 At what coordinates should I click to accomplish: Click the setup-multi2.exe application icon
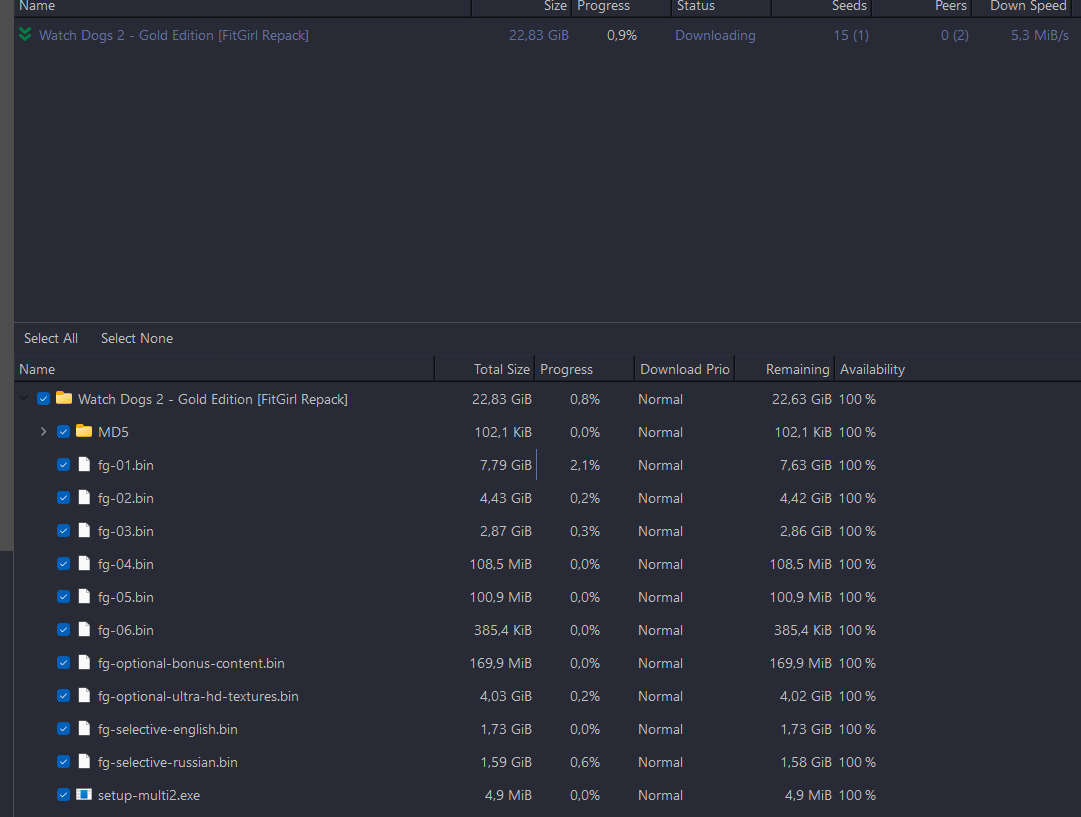click(84, 794)
